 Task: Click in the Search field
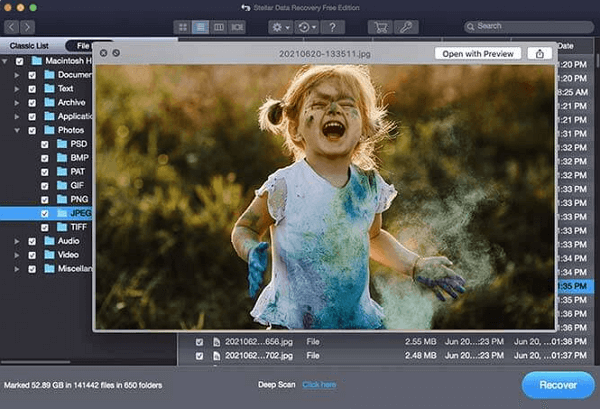pos(530,26)
